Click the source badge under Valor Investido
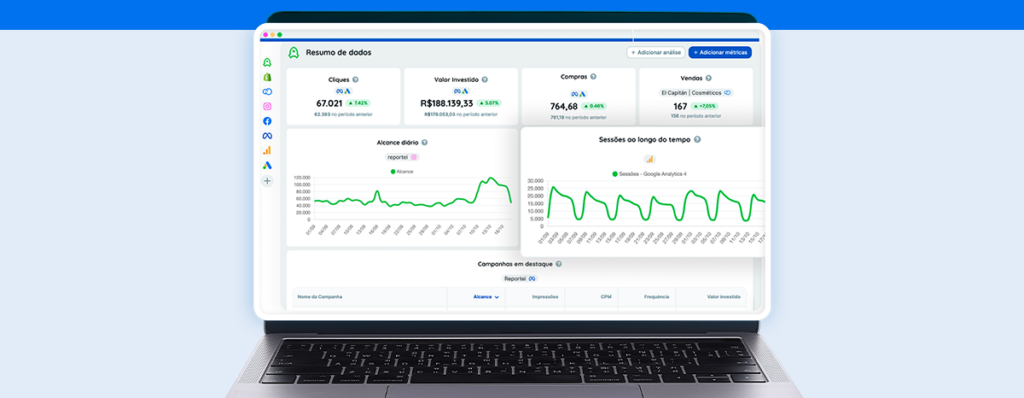The height and width of the screenshot is (398, 1024). (461, 91)
